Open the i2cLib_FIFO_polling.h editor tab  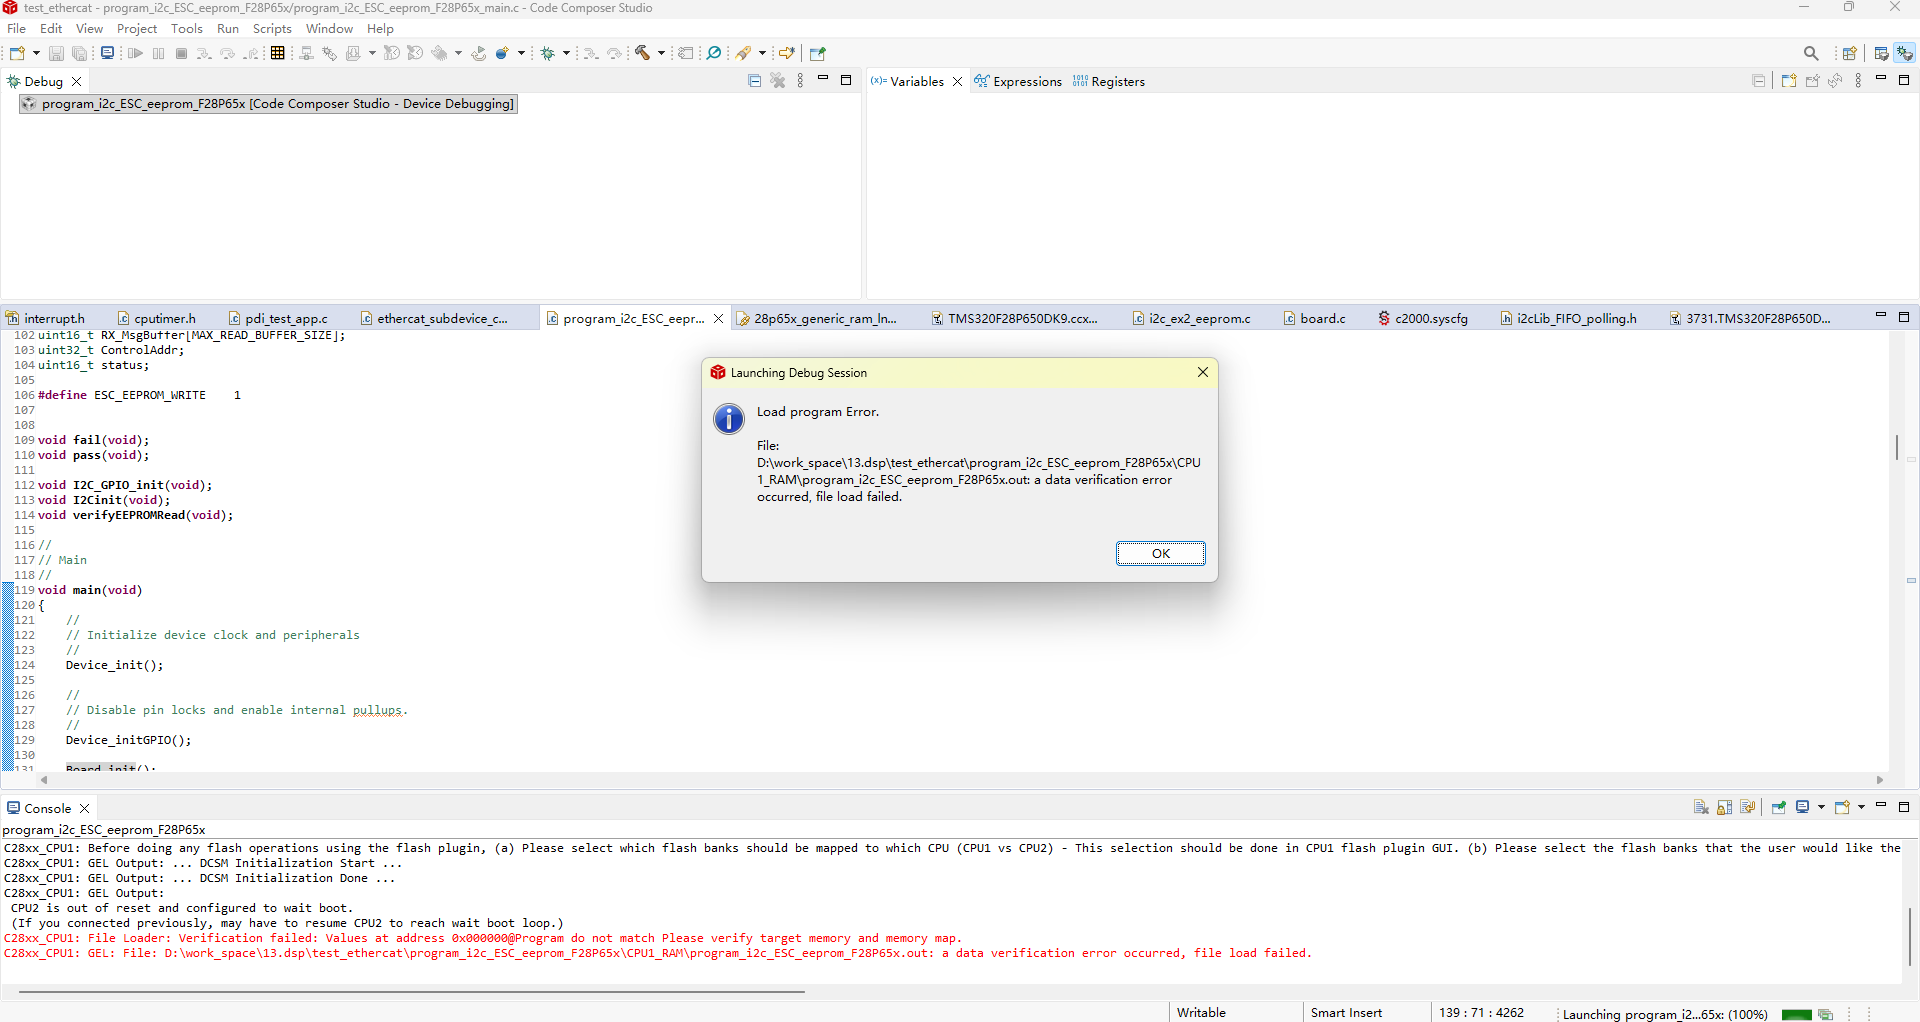click(x=1568, y=319)
